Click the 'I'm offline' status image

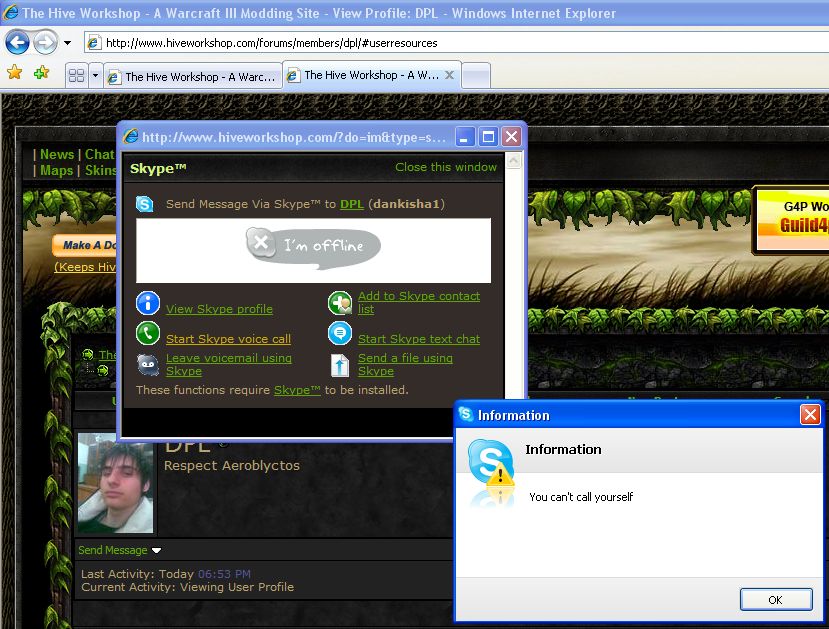coord(314,249)
